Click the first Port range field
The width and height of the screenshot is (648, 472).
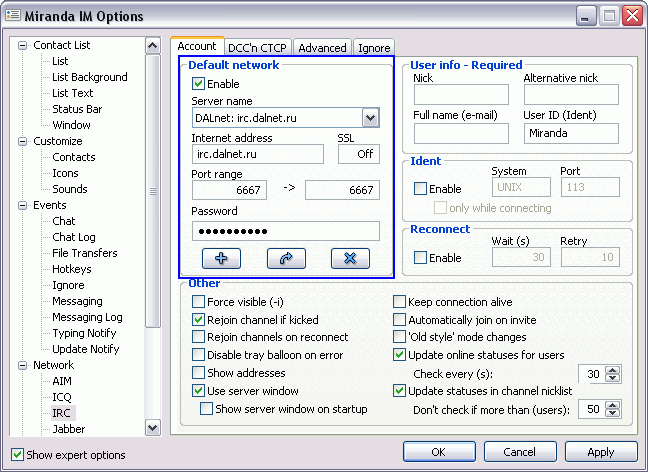[229, 190]
